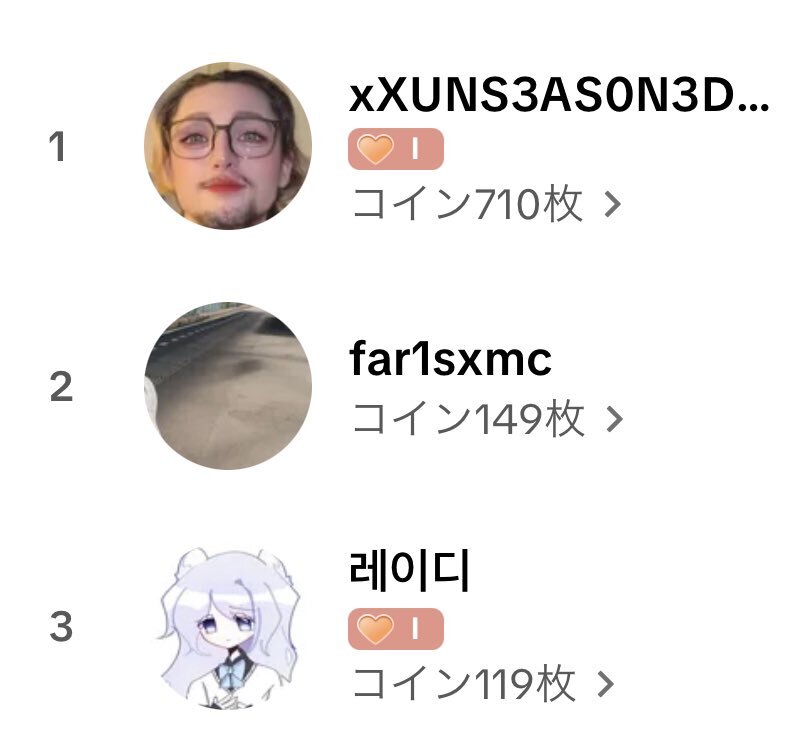View コイン119枚 coin details
The height and width of the screenshot is (751, 791).
(464, 683)
